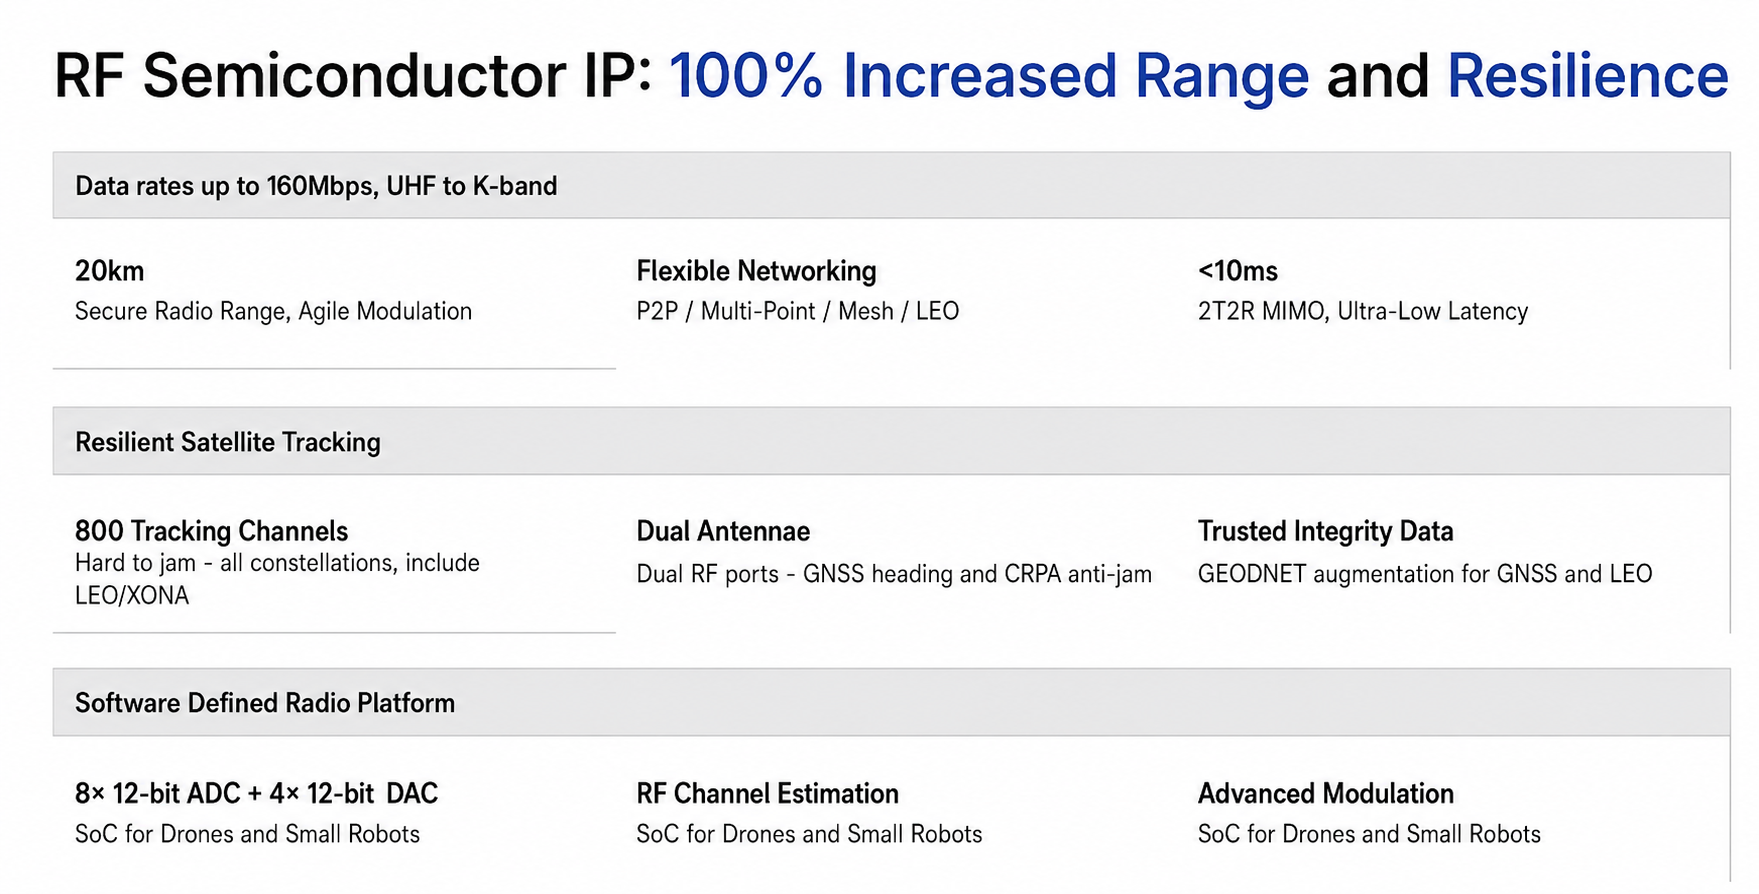Screen dimensions: 1759x894
Task: Open the 'Software Defined Radio Platform' section header
Action: (891, 702)
